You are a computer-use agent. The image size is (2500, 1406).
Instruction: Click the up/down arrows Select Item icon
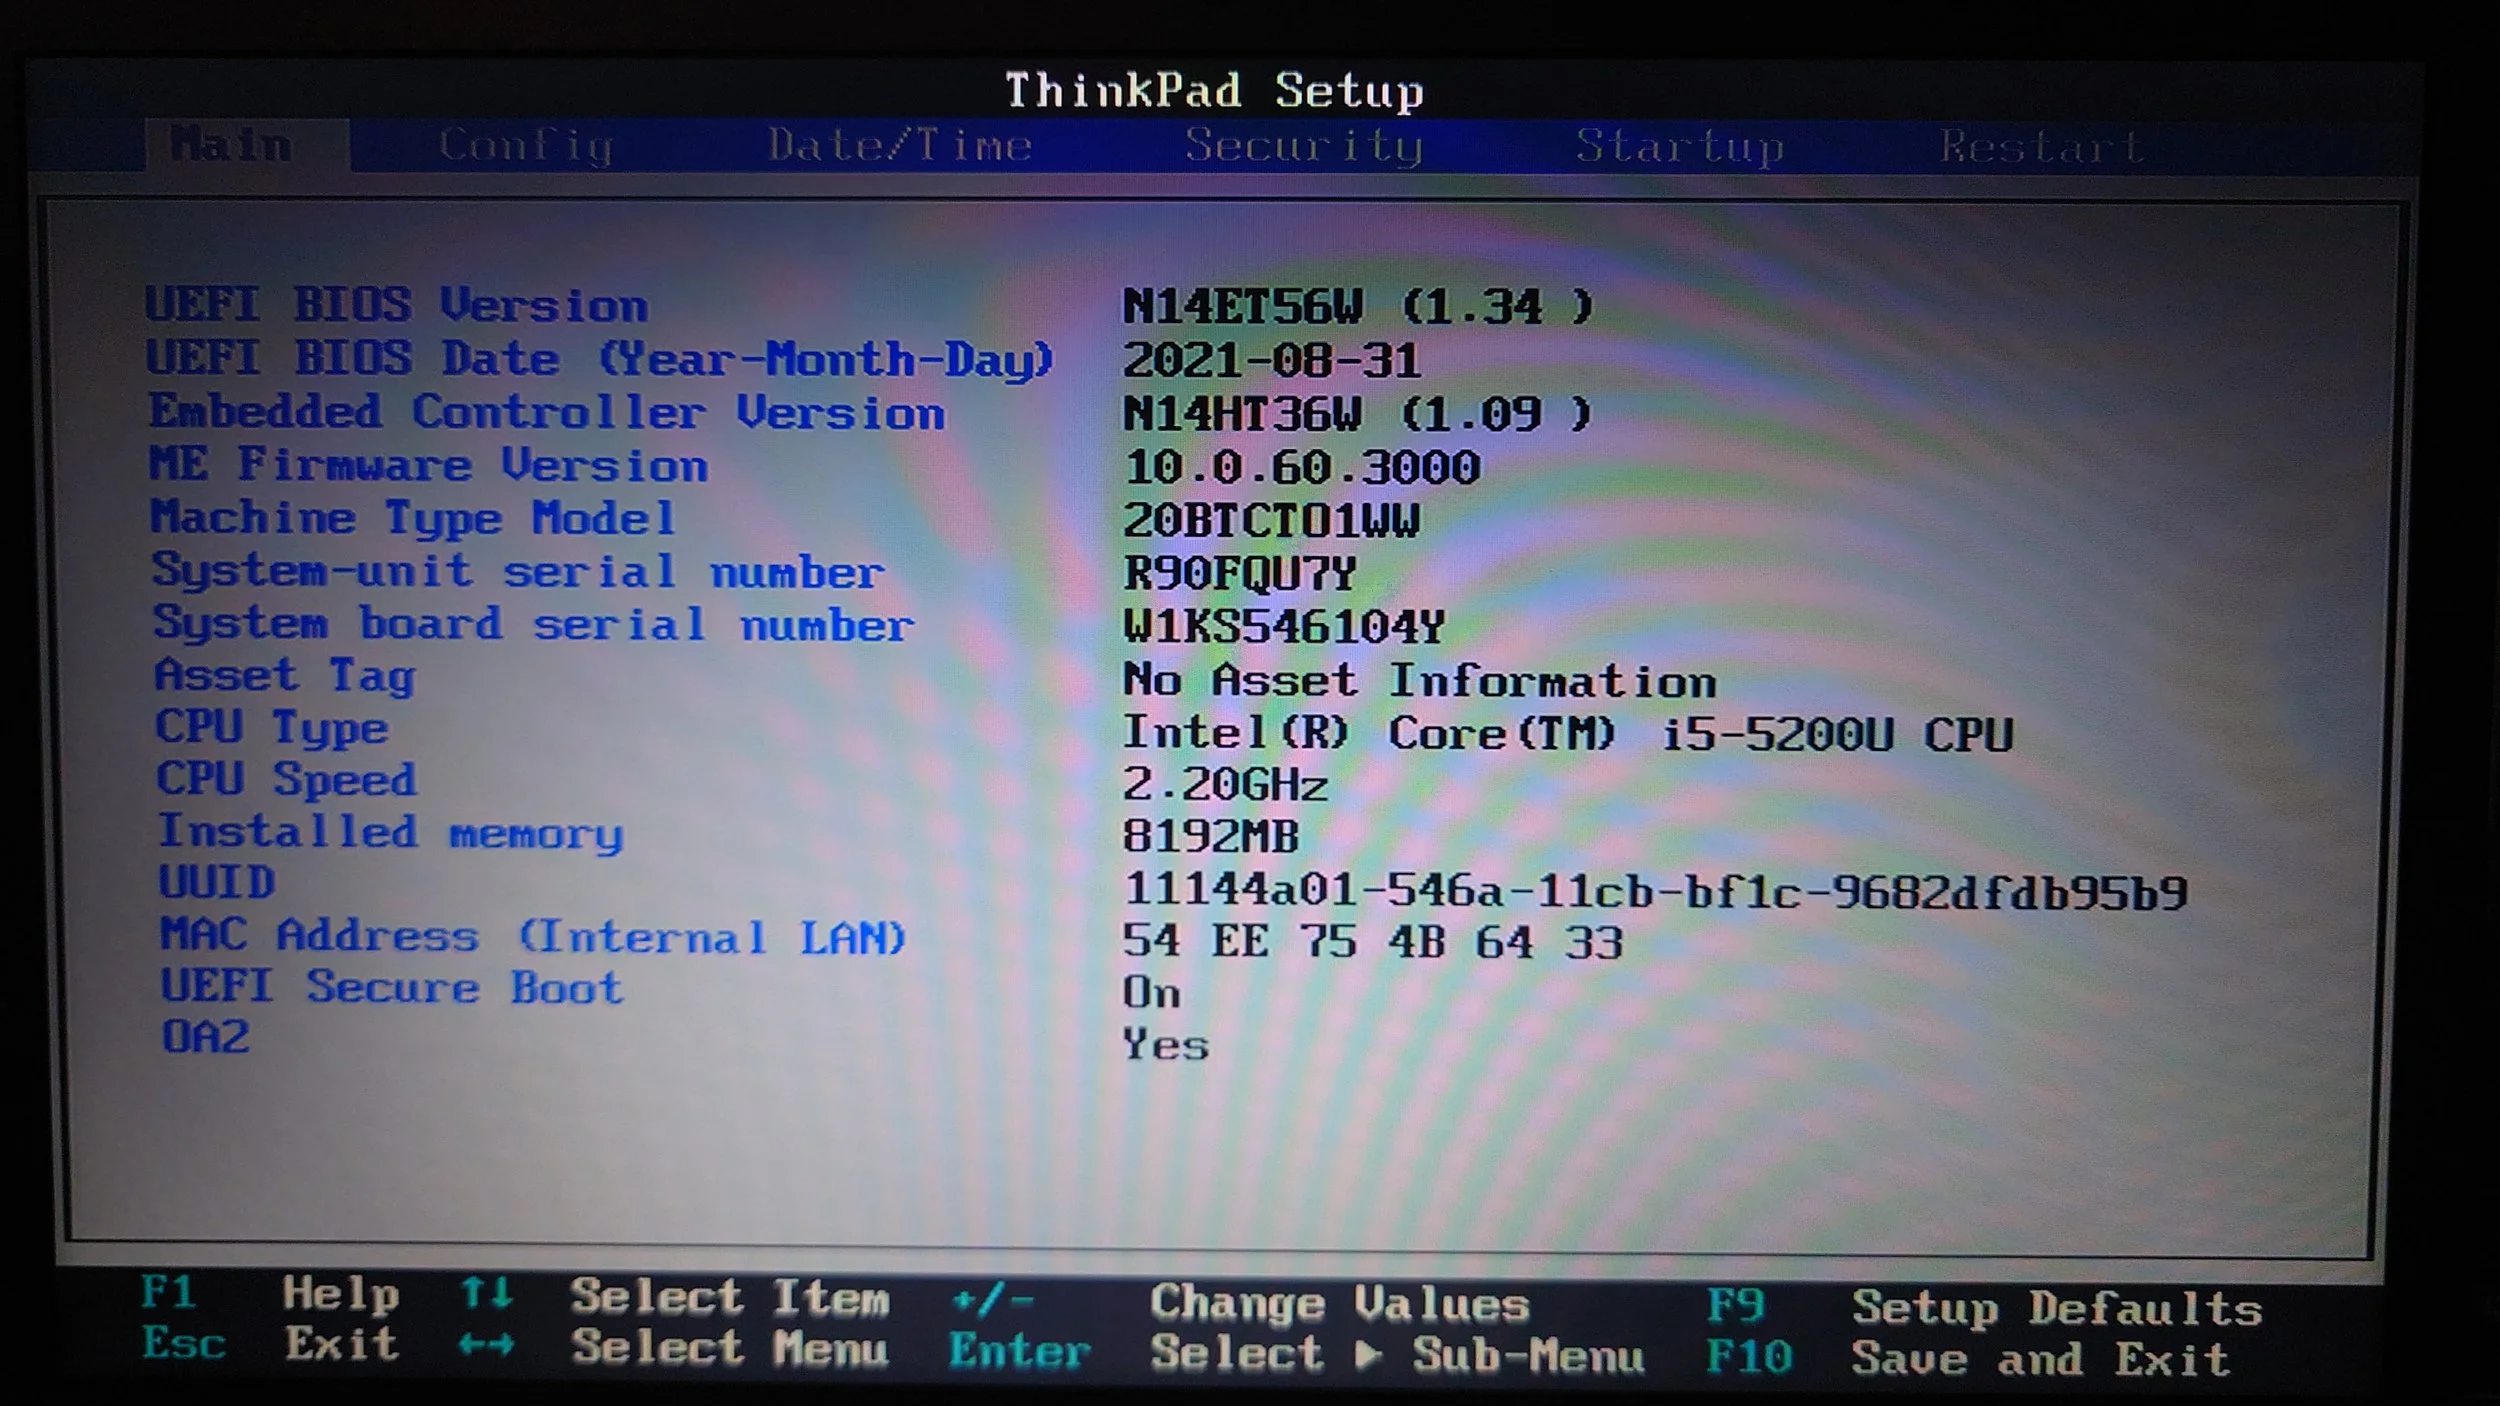[487, 1294]
